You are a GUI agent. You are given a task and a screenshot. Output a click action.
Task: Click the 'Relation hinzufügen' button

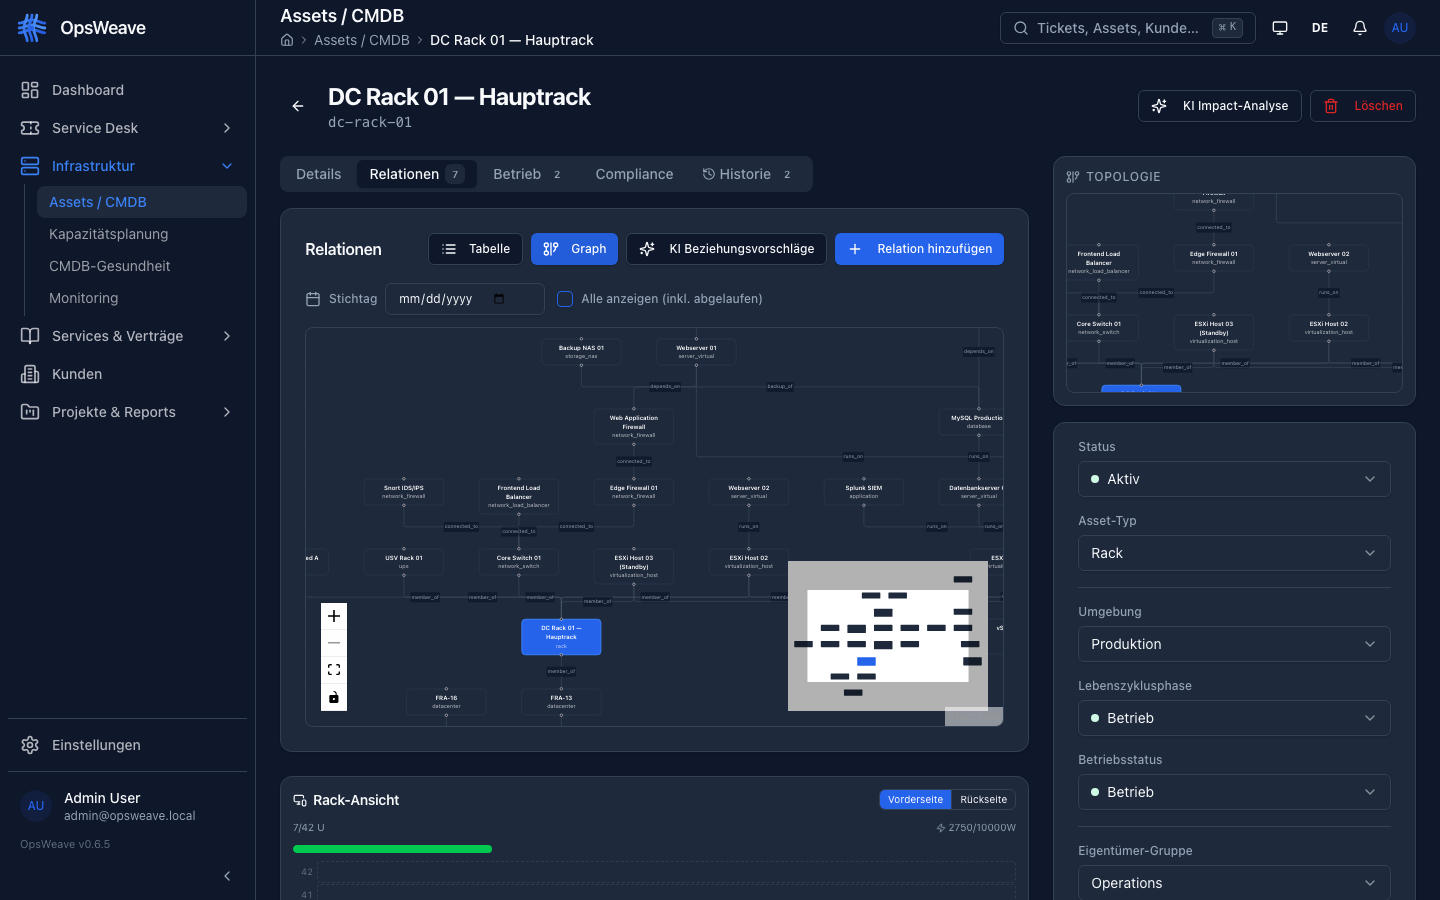[919, 249]
